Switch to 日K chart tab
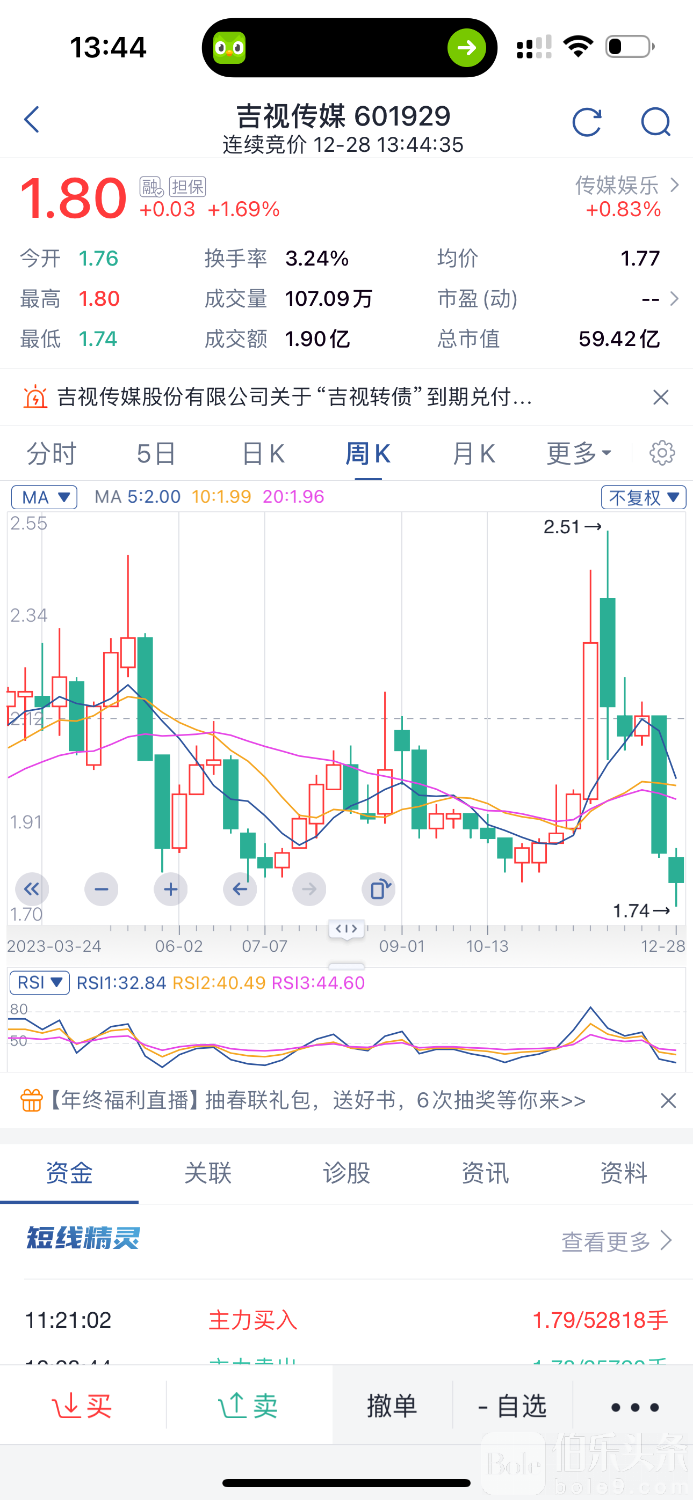The image size is (693, 1500). (x=263, y=454)
